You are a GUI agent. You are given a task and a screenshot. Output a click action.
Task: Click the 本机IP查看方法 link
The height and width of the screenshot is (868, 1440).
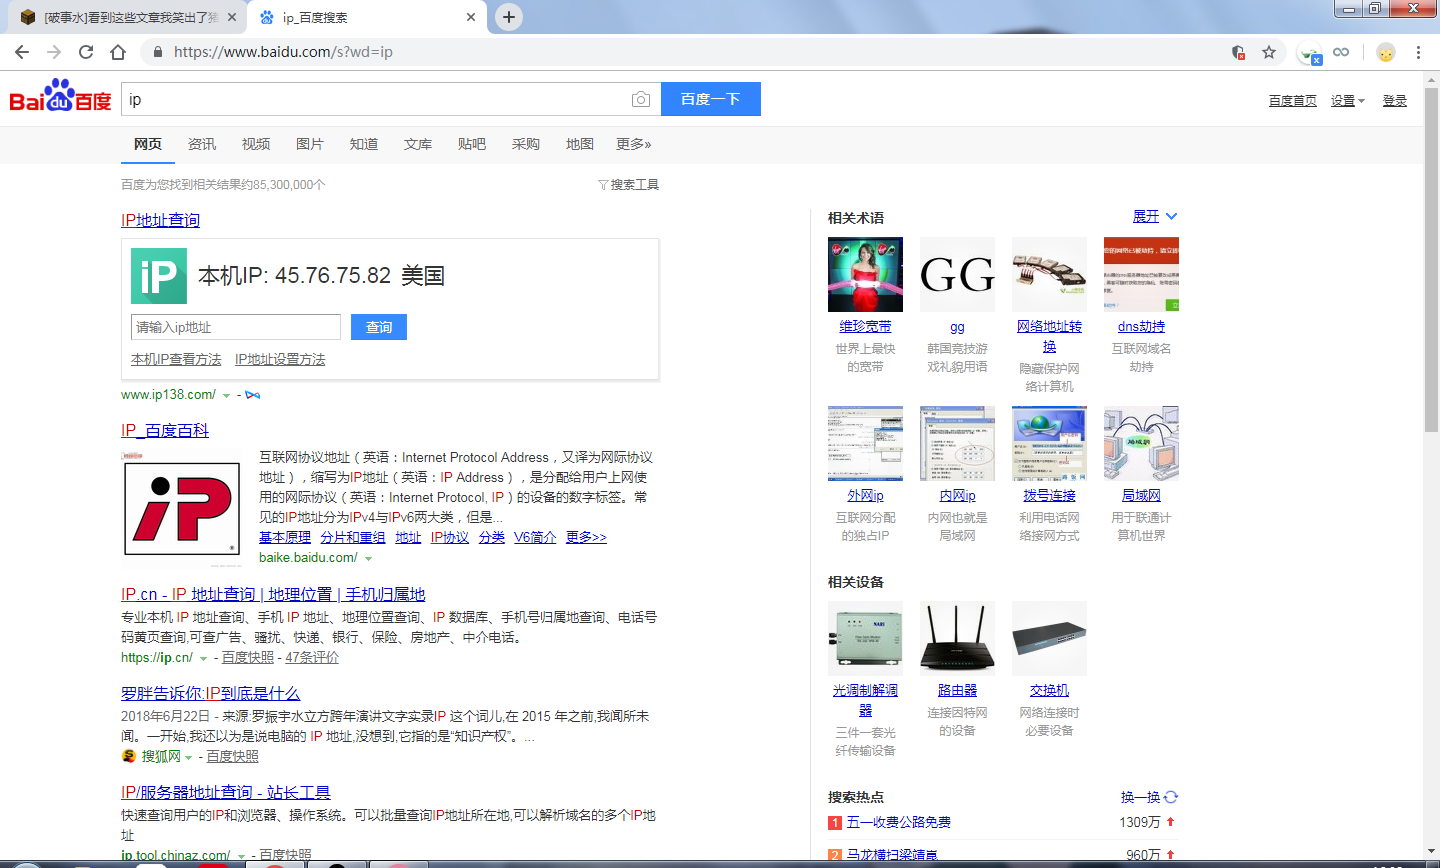pos(176,359)
